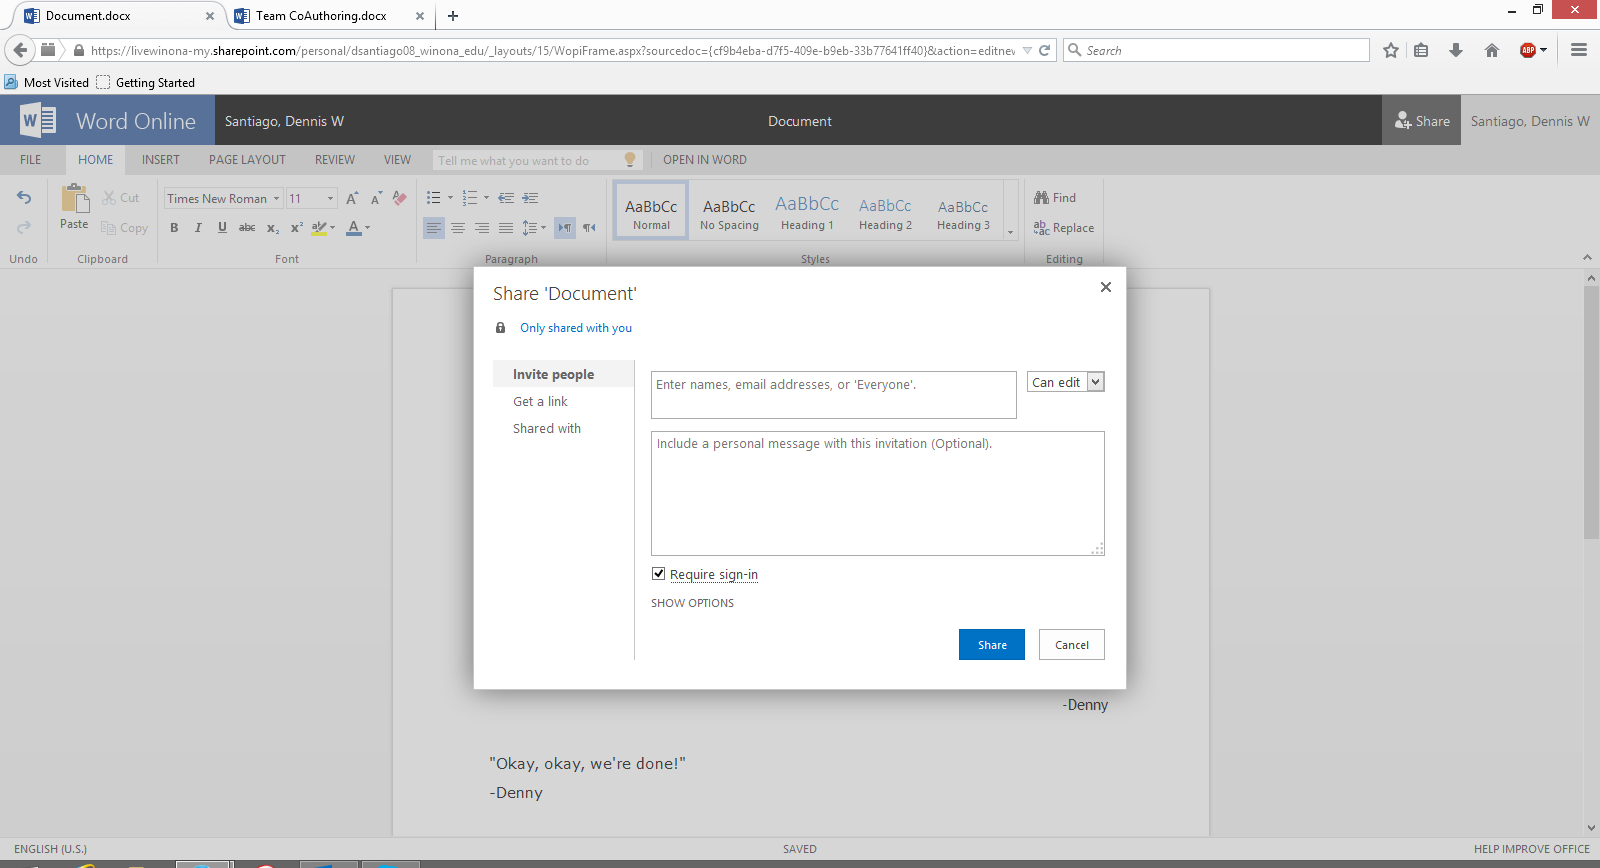Image resolution: width=1600 pixels, height=868 pixels.
Task: Select the bullets list icon
Action: (433, 198)
